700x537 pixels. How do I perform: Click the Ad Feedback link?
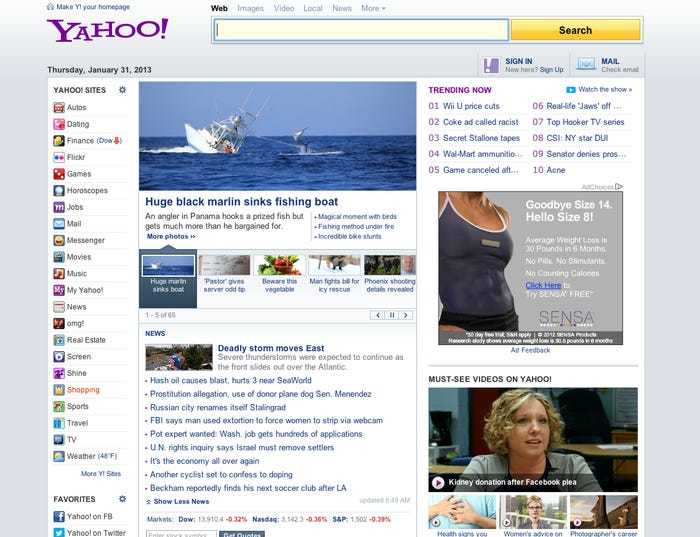[x=530, y=350]
